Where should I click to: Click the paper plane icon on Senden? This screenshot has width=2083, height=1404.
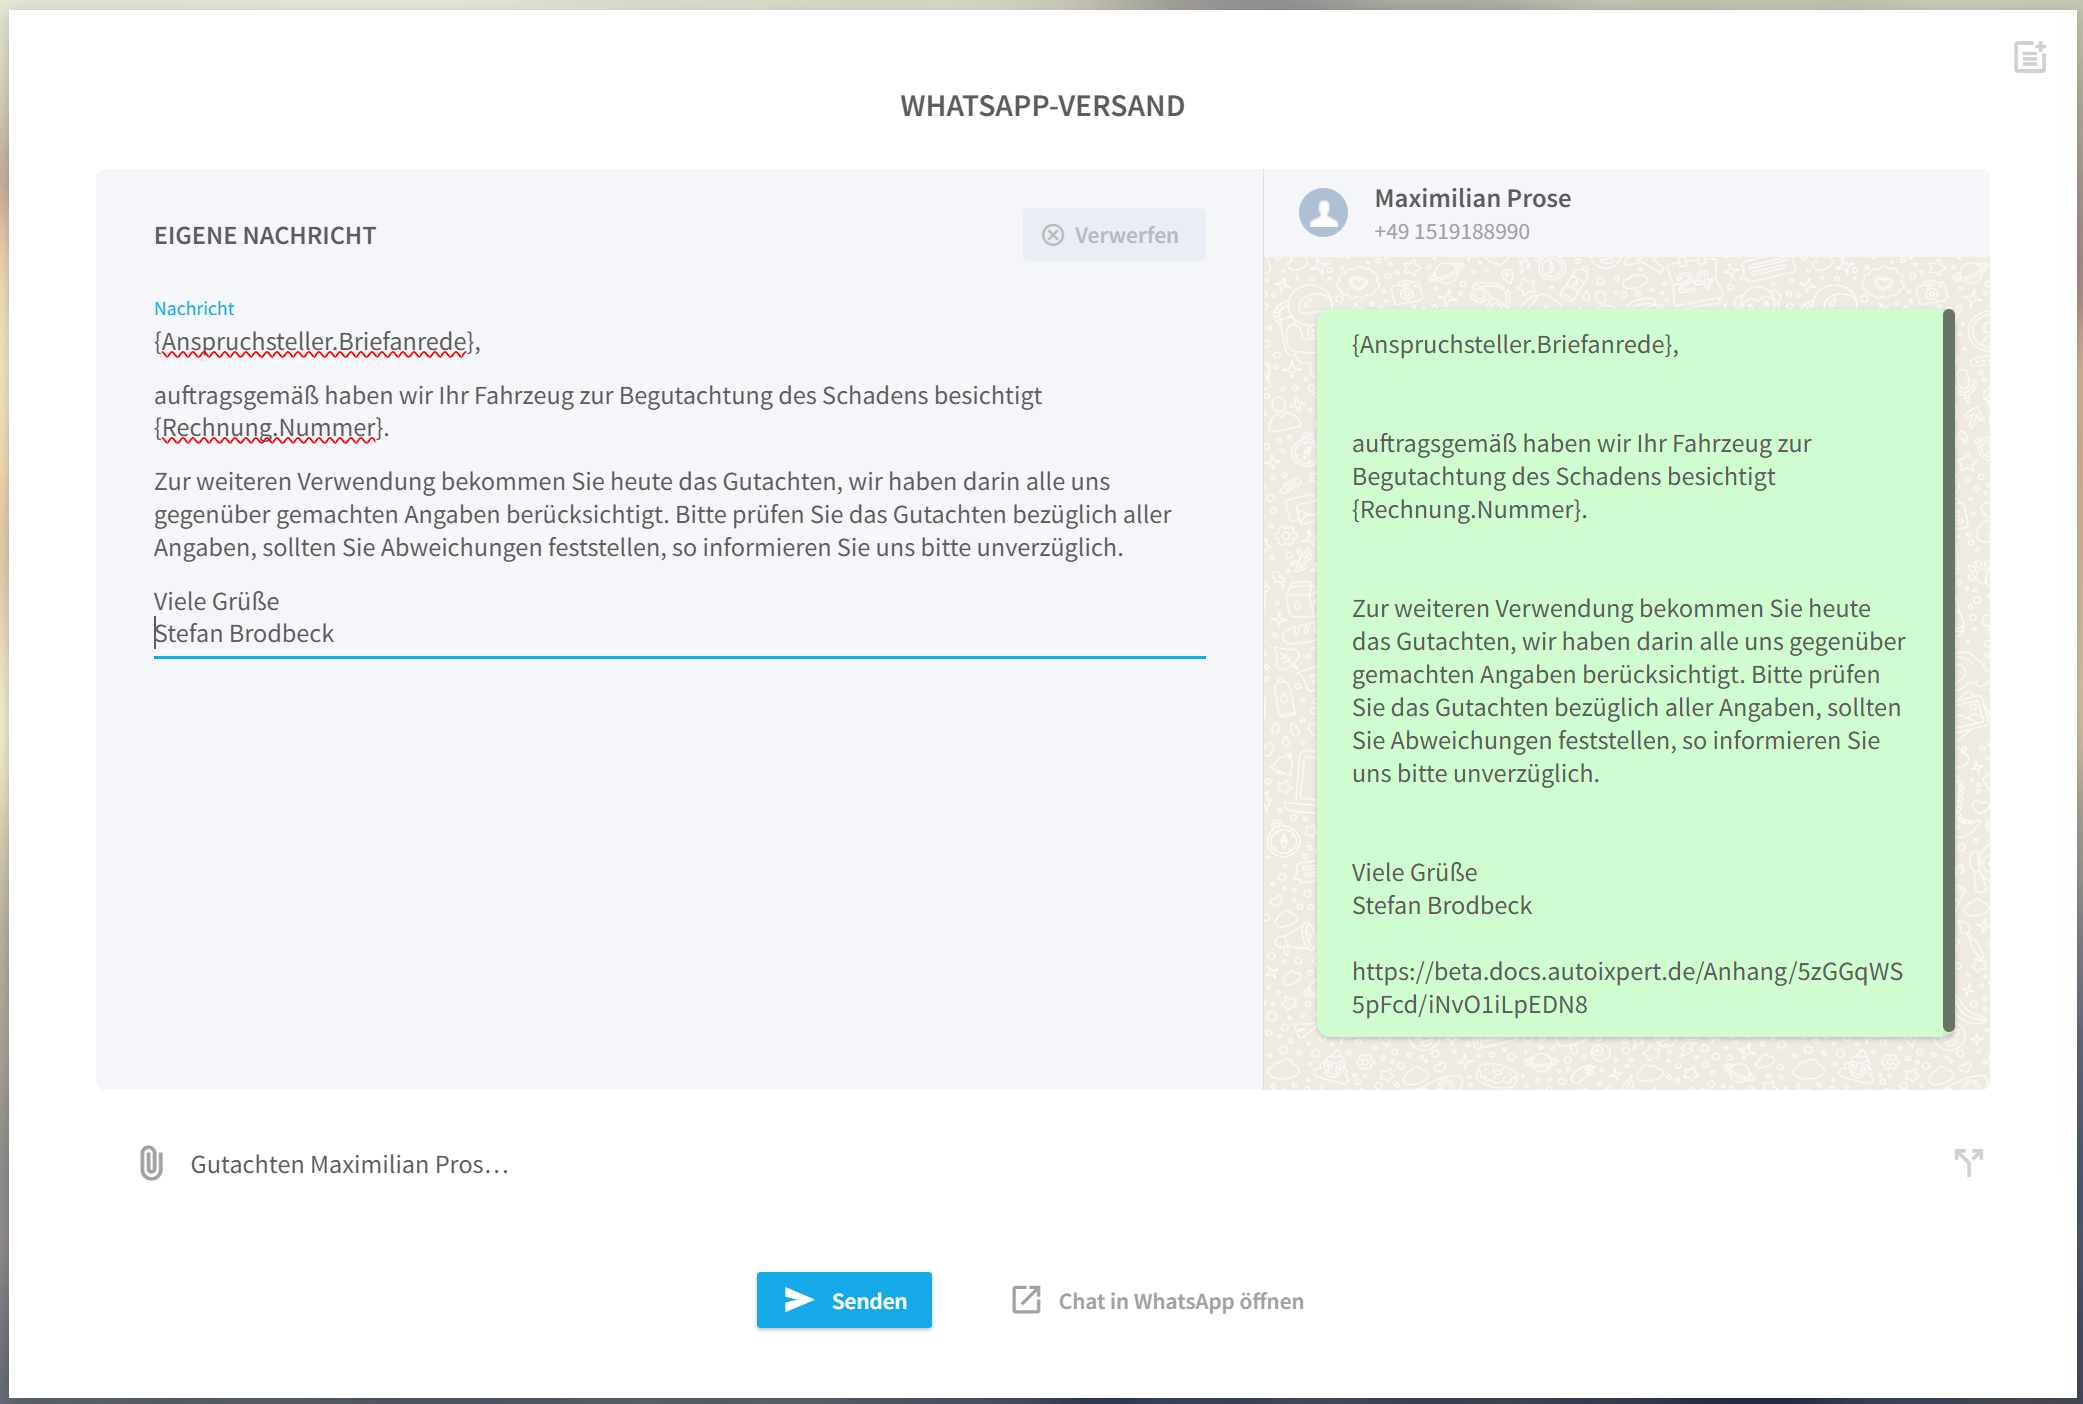tap(799, 1299)
